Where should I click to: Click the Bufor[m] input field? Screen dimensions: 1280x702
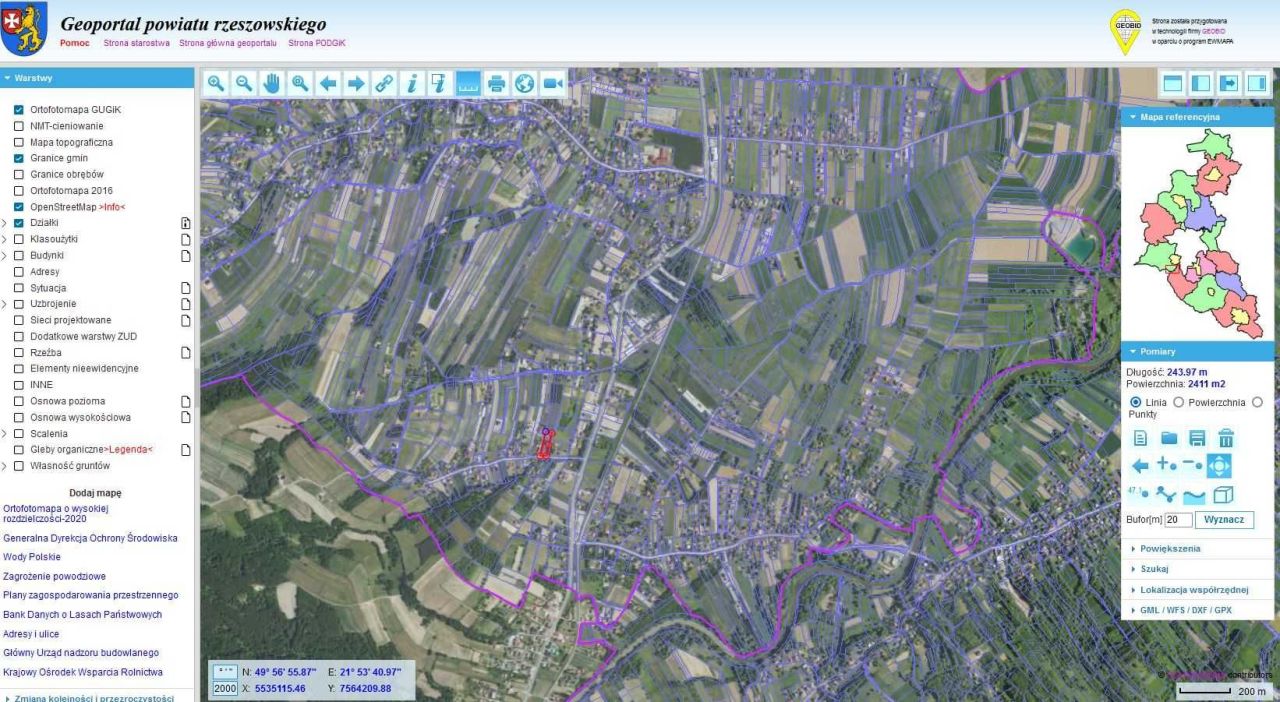coord(1178,520)
